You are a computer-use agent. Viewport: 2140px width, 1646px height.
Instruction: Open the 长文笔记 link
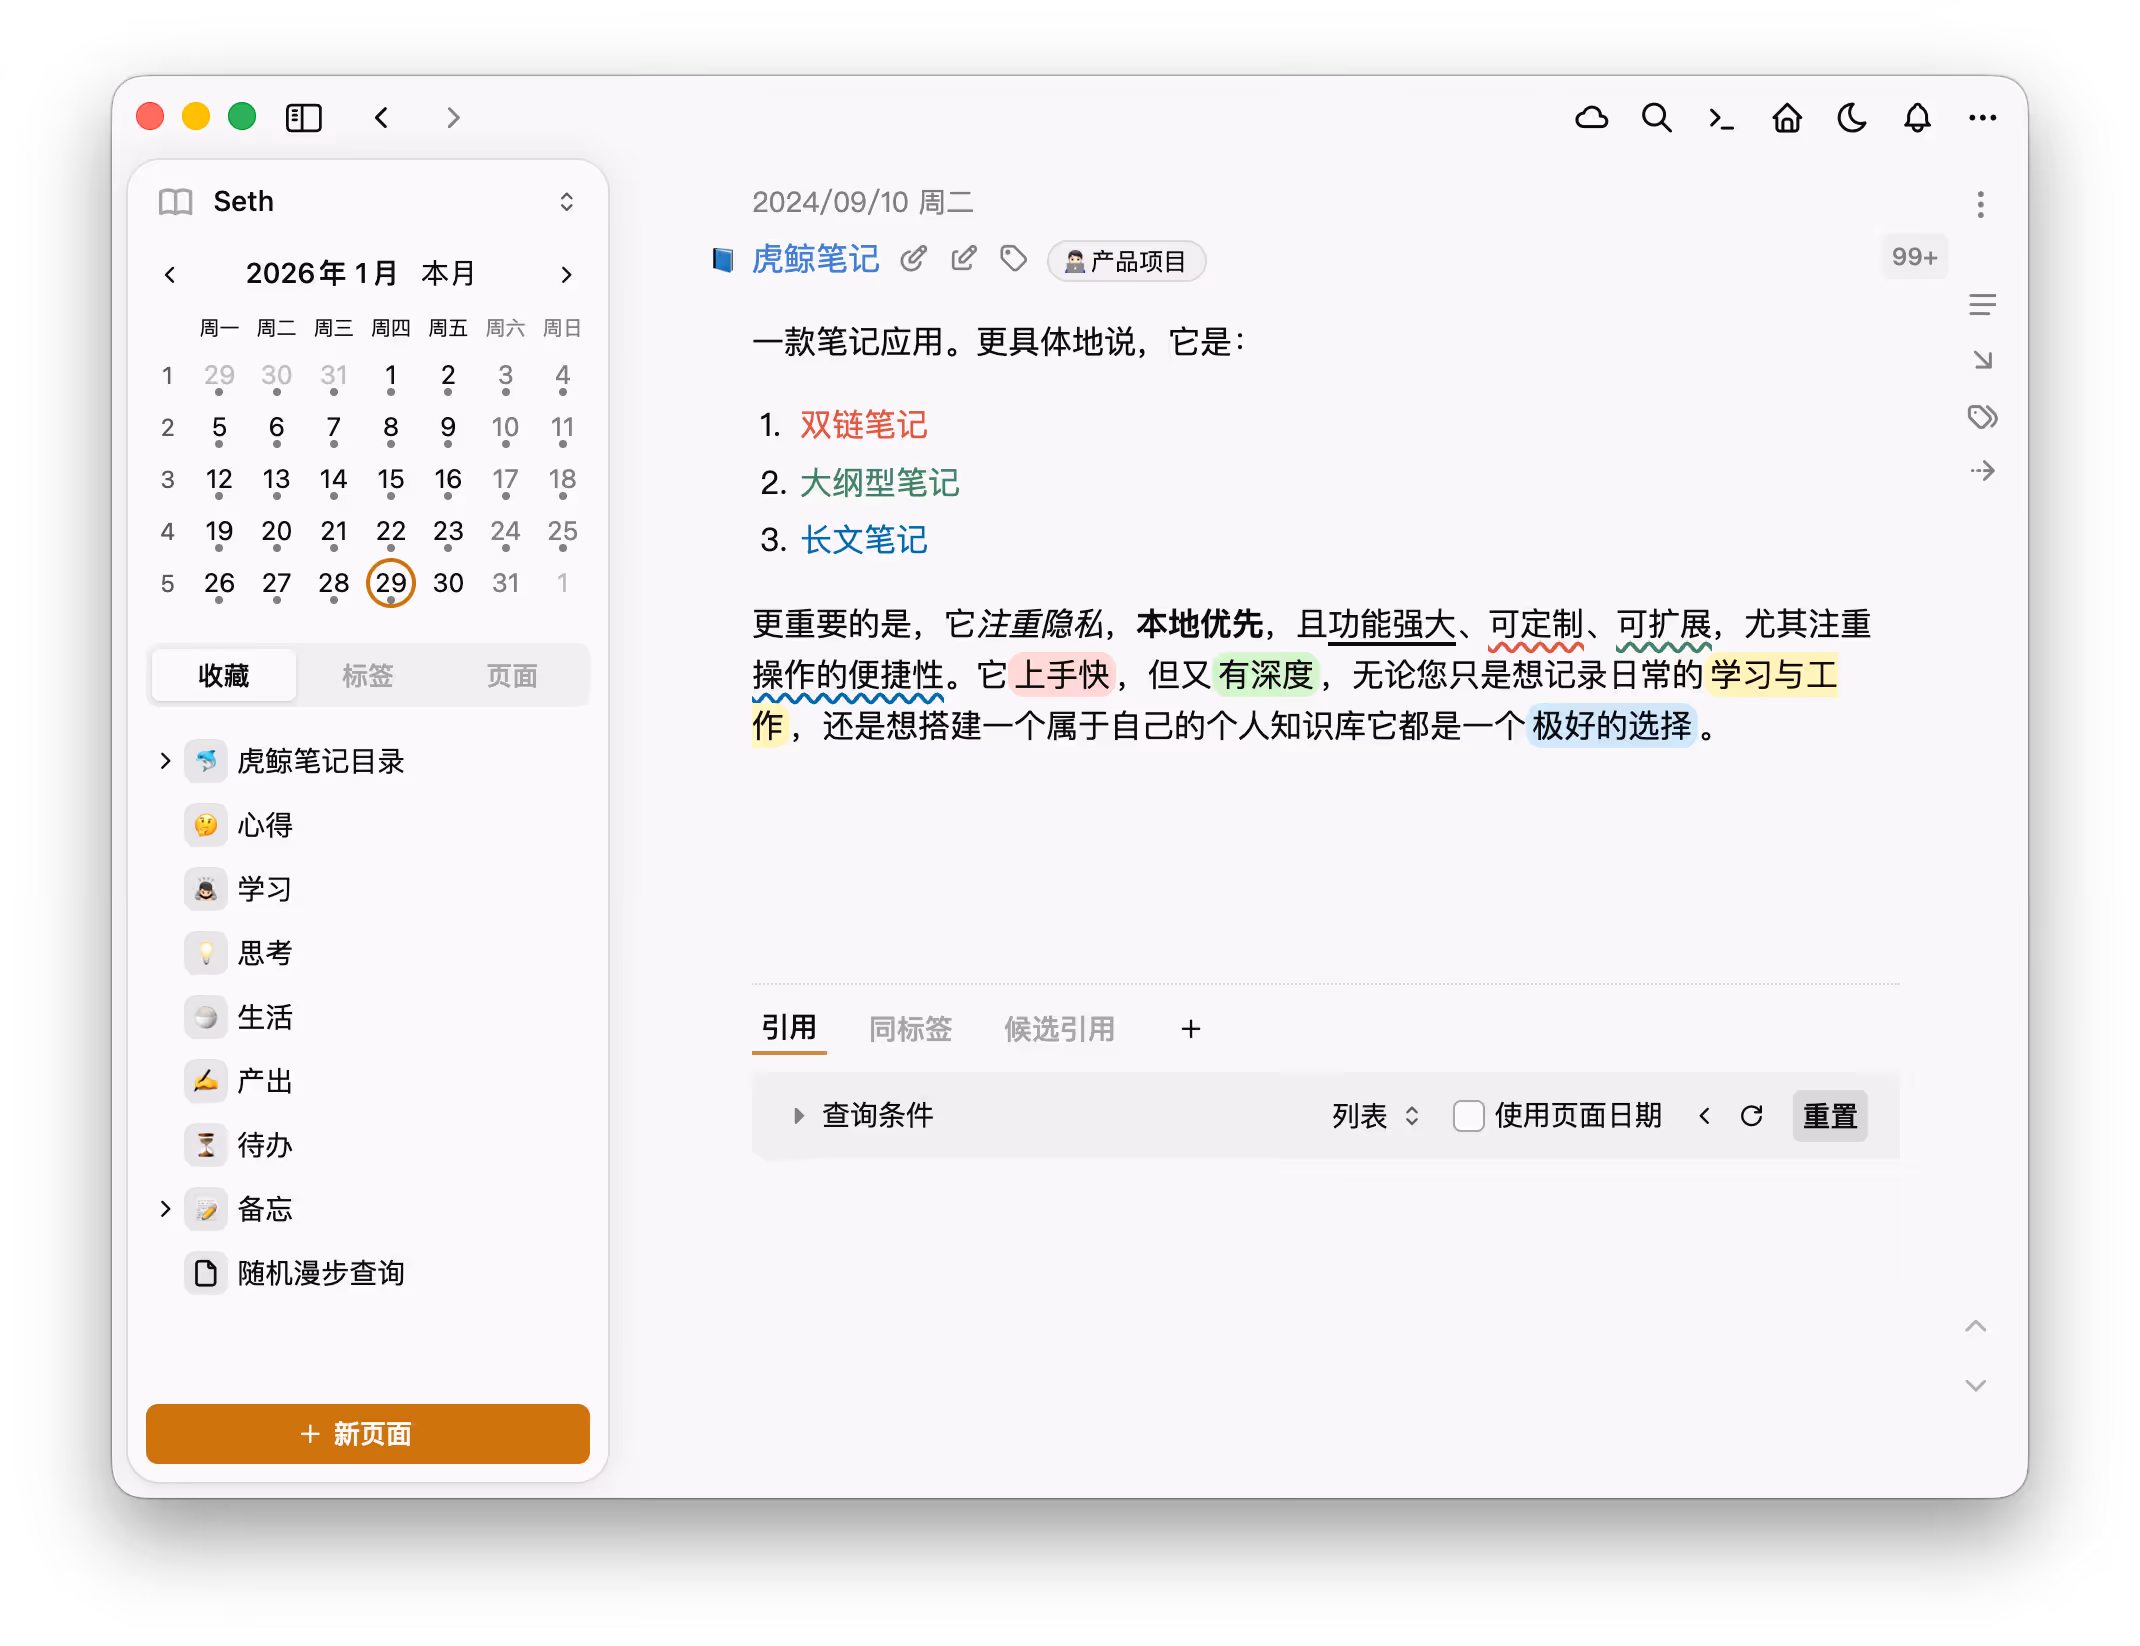click(863, 540)
